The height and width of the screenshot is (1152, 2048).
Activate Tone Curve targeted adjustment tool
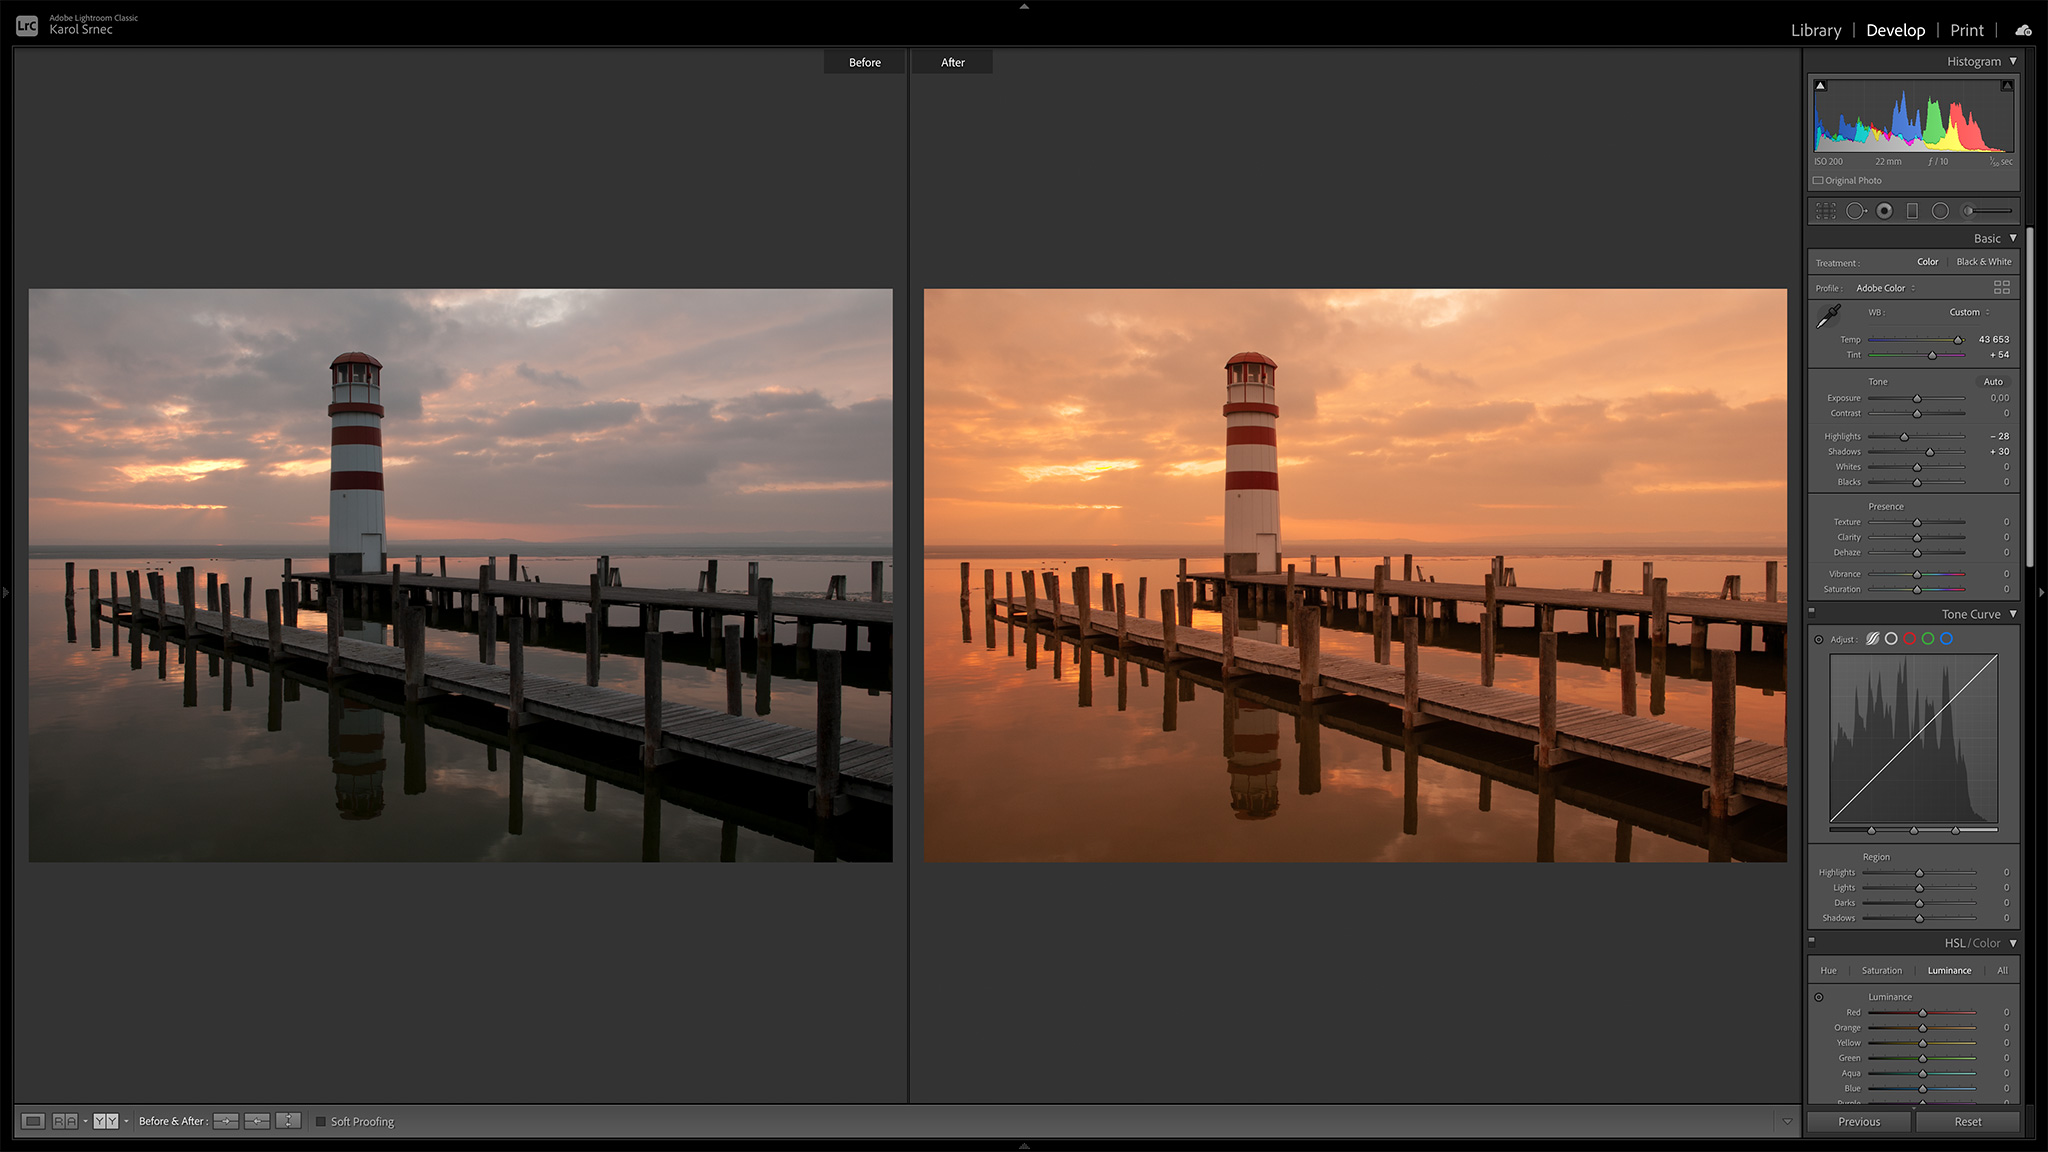coord(1819,640)
